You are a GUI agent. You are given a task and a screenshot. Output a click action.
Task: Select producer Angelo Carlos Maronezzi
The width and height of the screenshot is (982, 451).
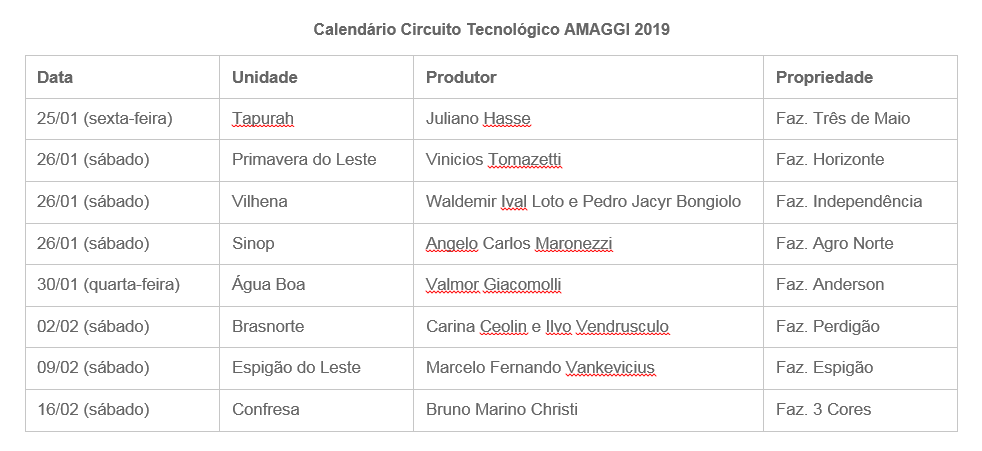[519, 244]
